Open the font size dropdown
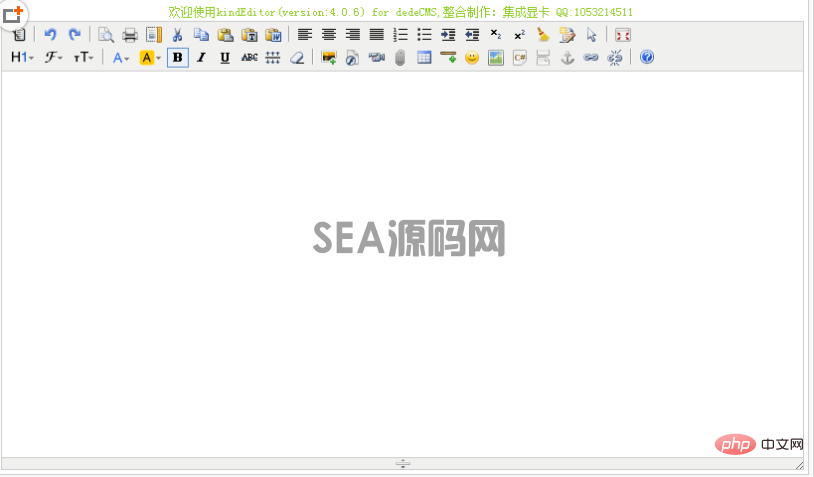Screen dimensions: 814x477 click(83, 58)
